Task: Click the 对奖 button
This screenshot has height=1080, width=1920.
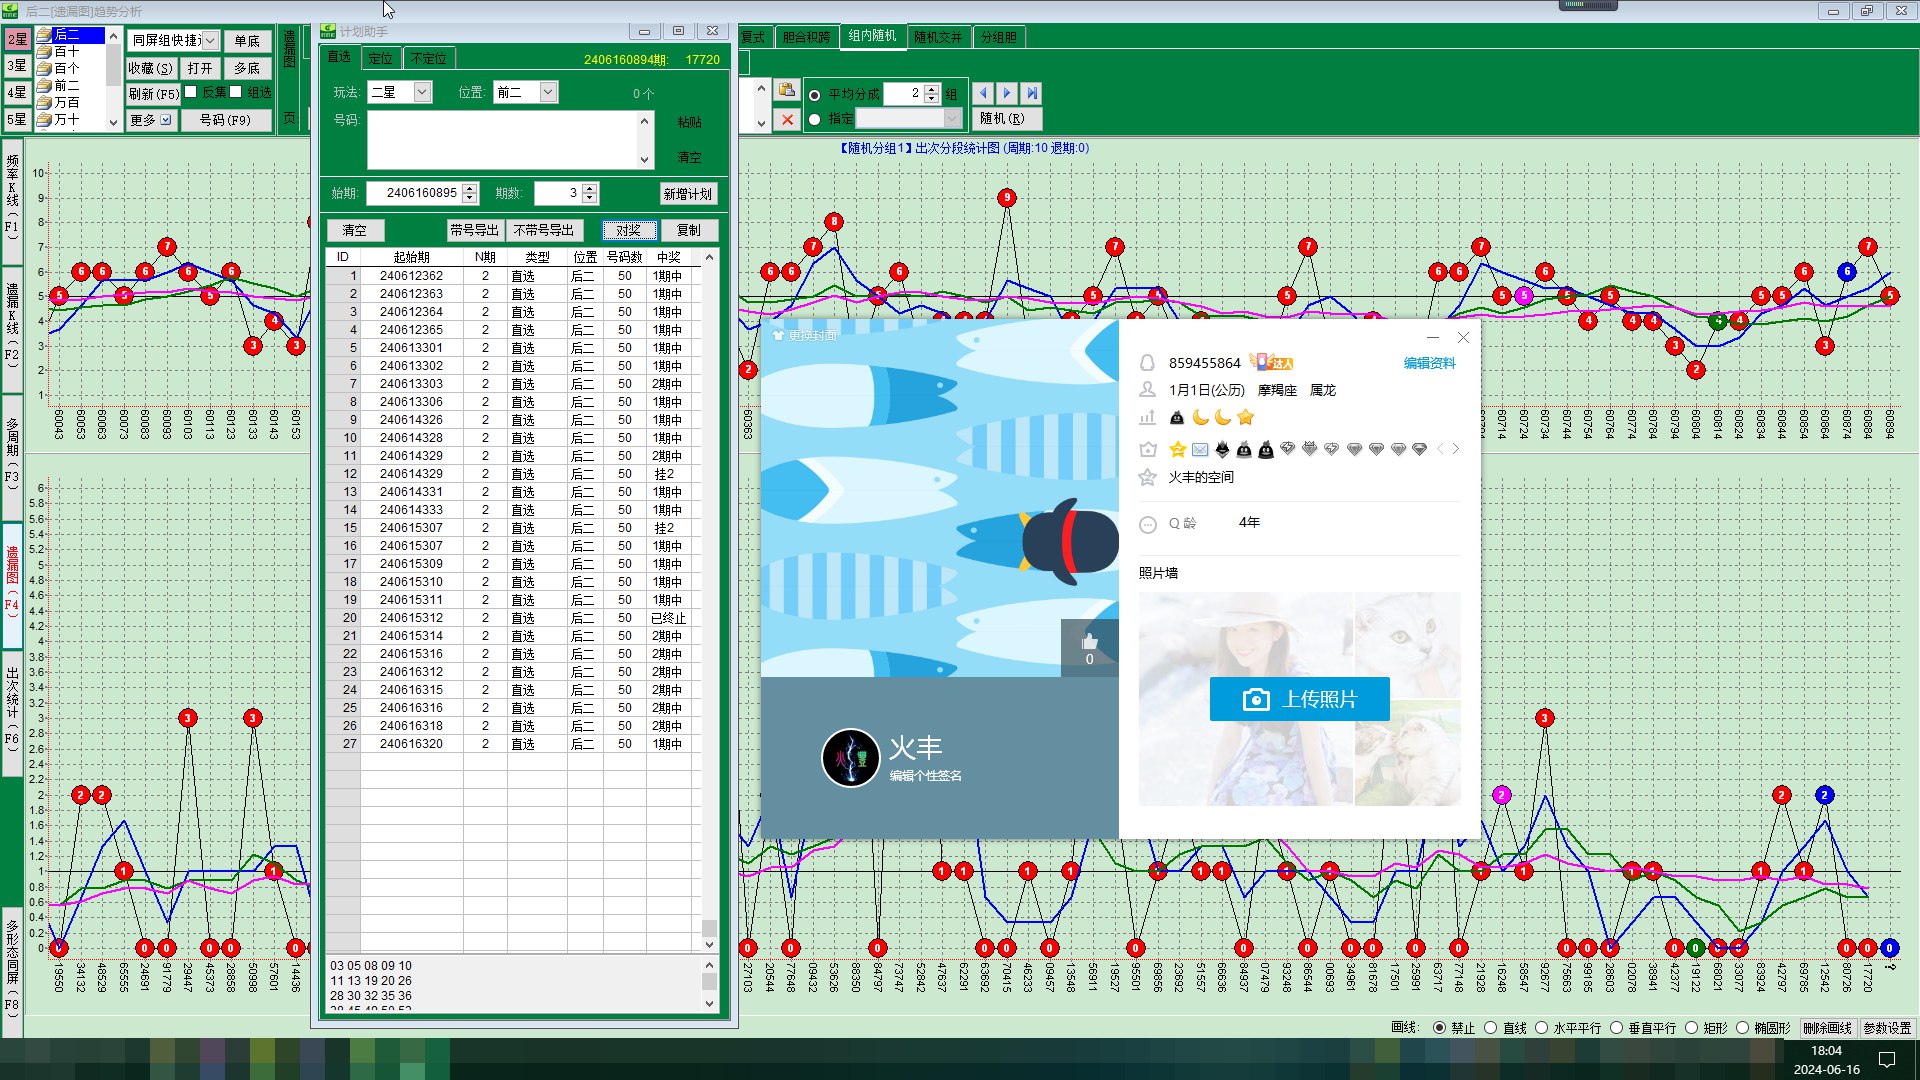Action: click(x=629, y=230)
